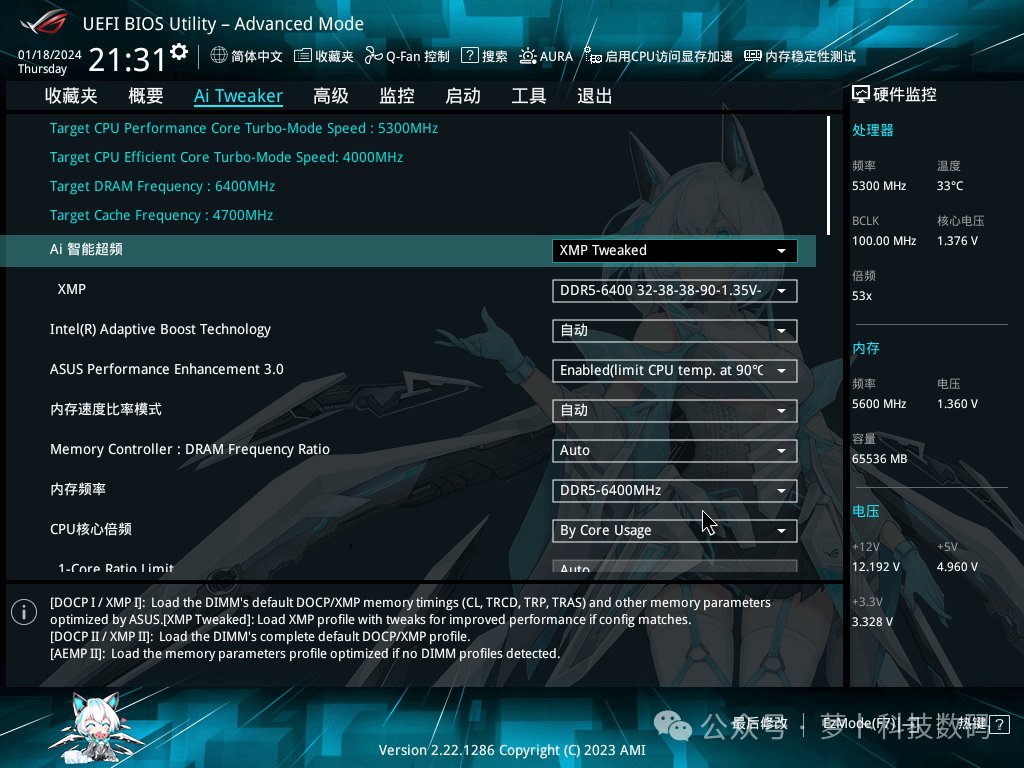The image size is (1024, 768).
Task: Click the 53x multiplier value
Action: pos(862,296)
